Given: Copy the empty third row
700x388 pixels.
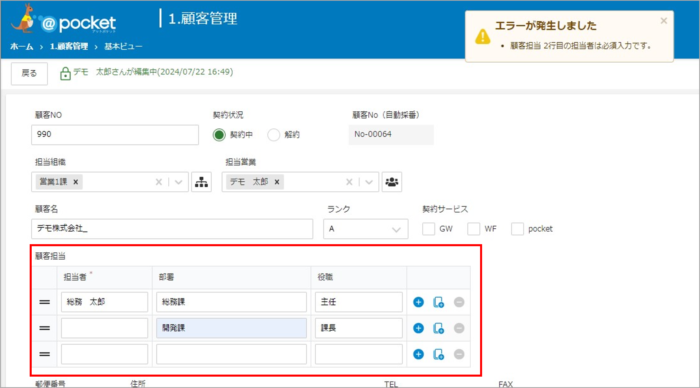Looking at the screenshot, I should [438, 354].
